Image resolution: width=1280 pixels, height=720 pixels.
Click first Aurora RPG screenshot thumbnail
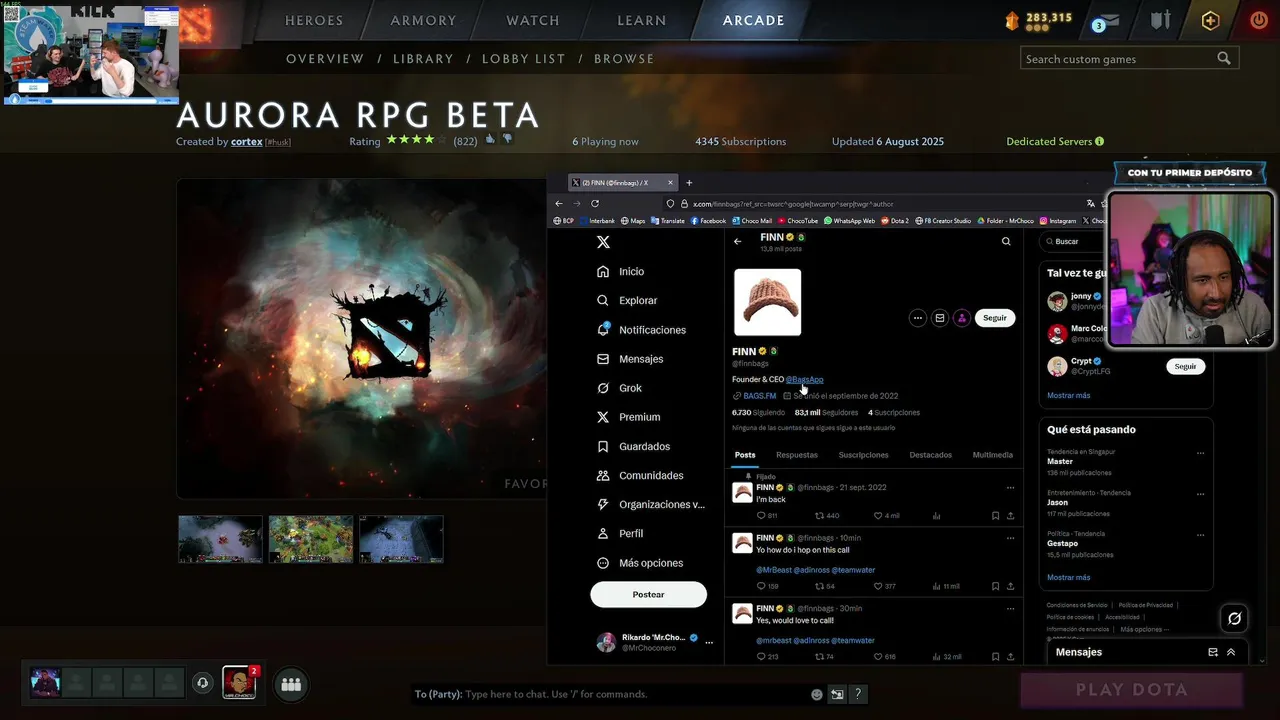coord(220,539)
